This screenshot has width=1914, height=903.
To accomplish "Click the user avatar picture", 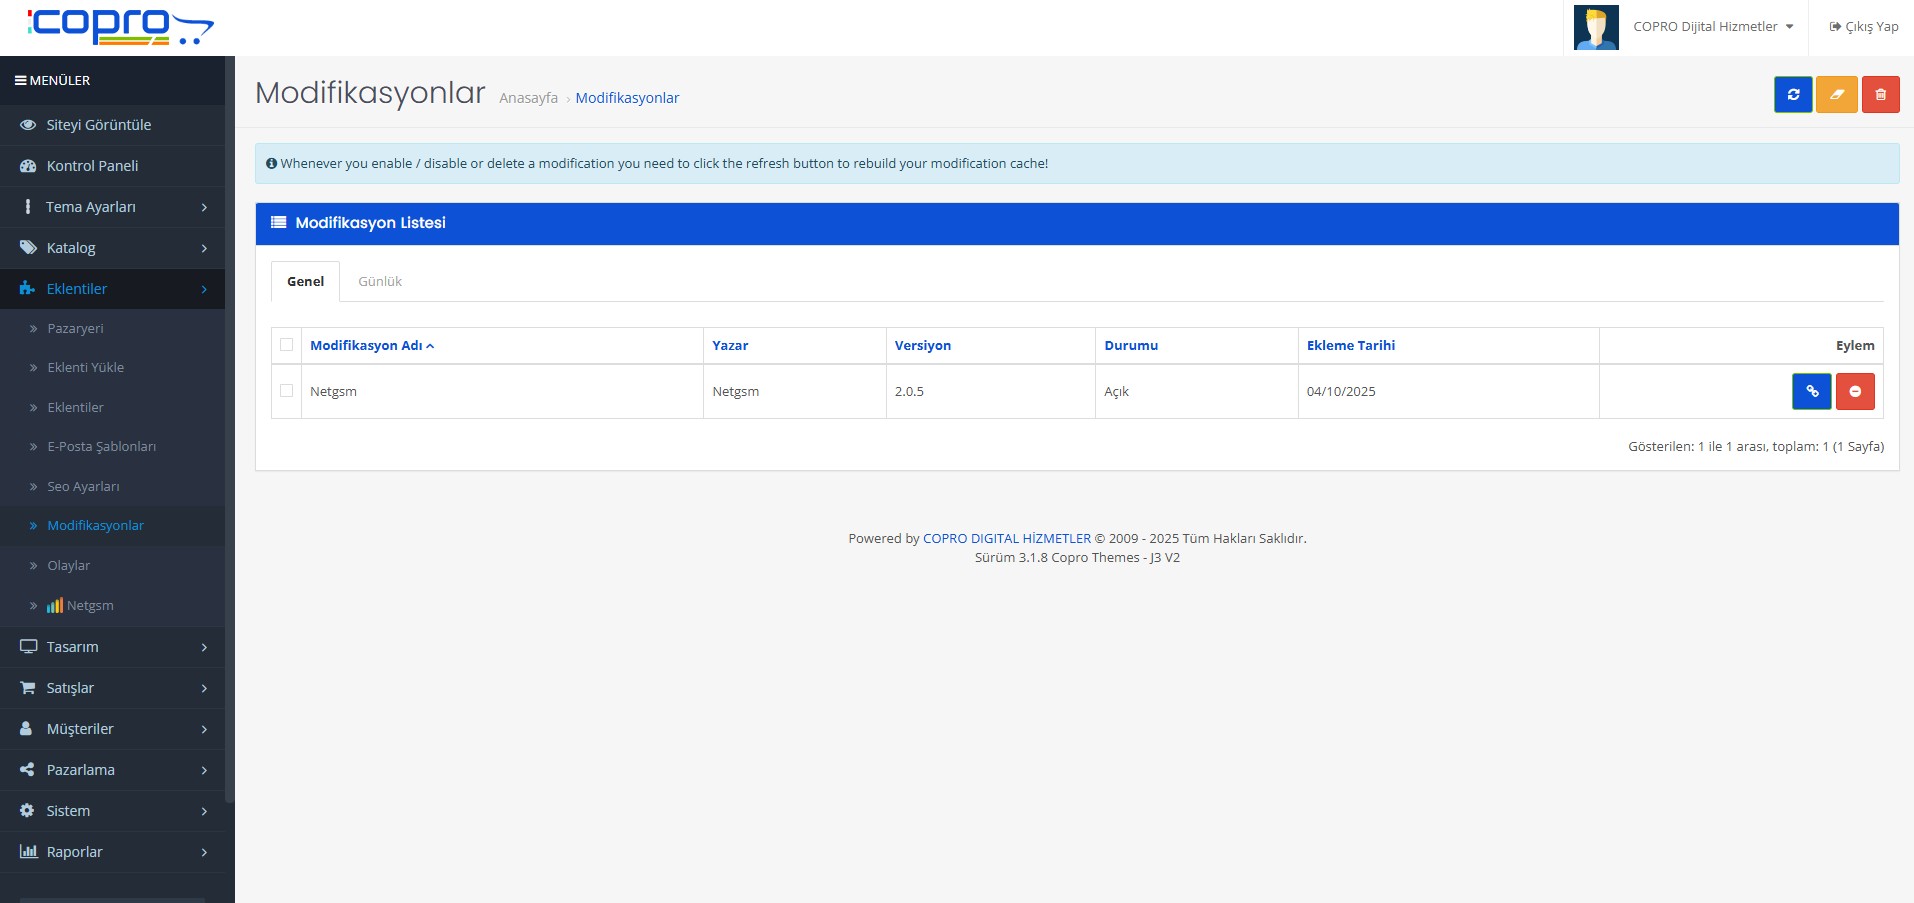I will 1595,27.
